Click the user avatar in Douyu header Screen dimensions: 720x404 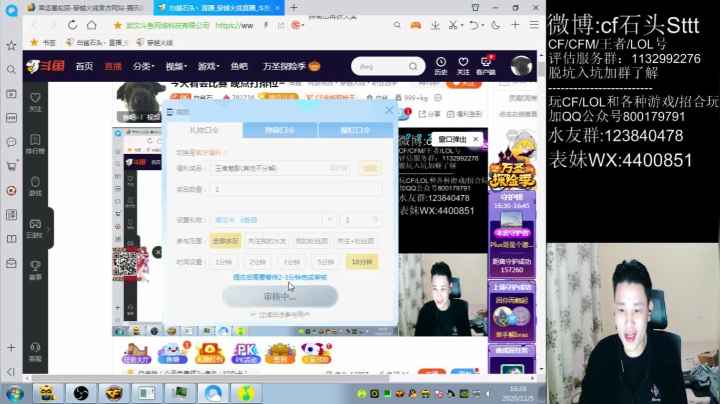(x=521, y=66)
